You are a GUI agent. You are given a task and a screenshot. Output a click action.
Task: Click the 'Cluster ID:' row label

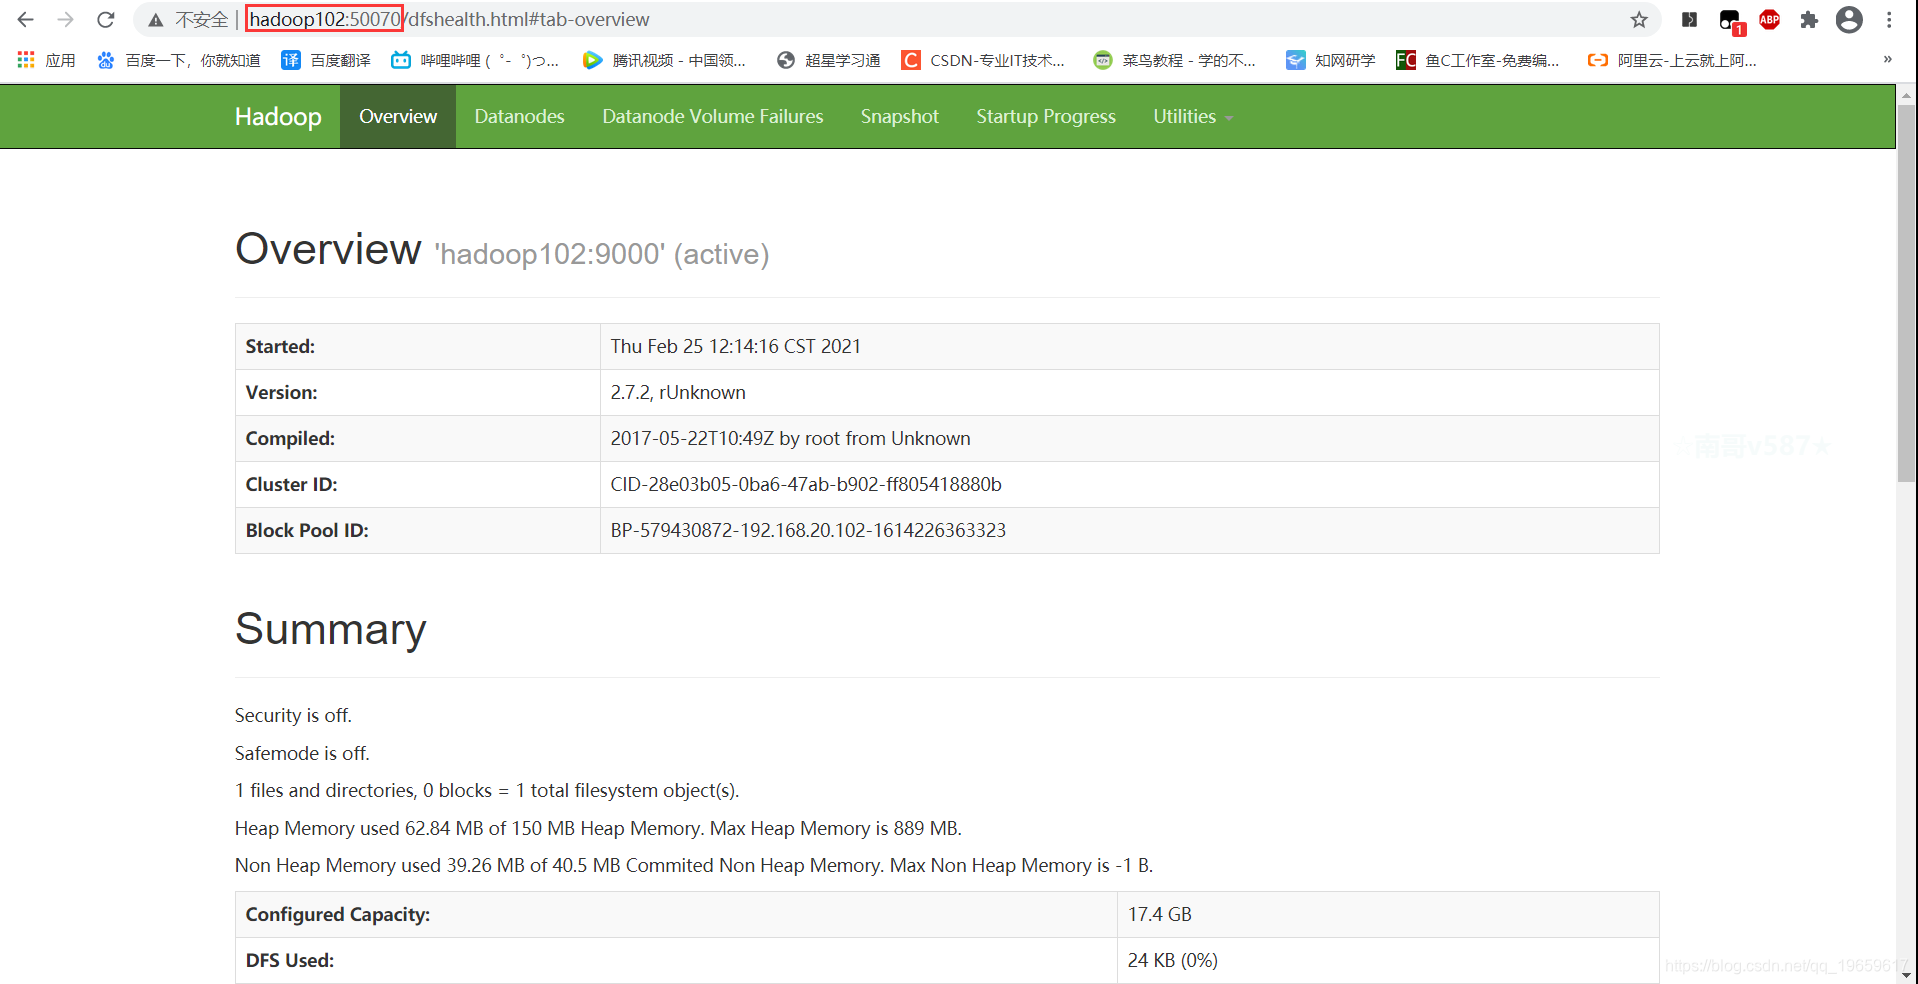pyautogui.click(x=292, y=484)
